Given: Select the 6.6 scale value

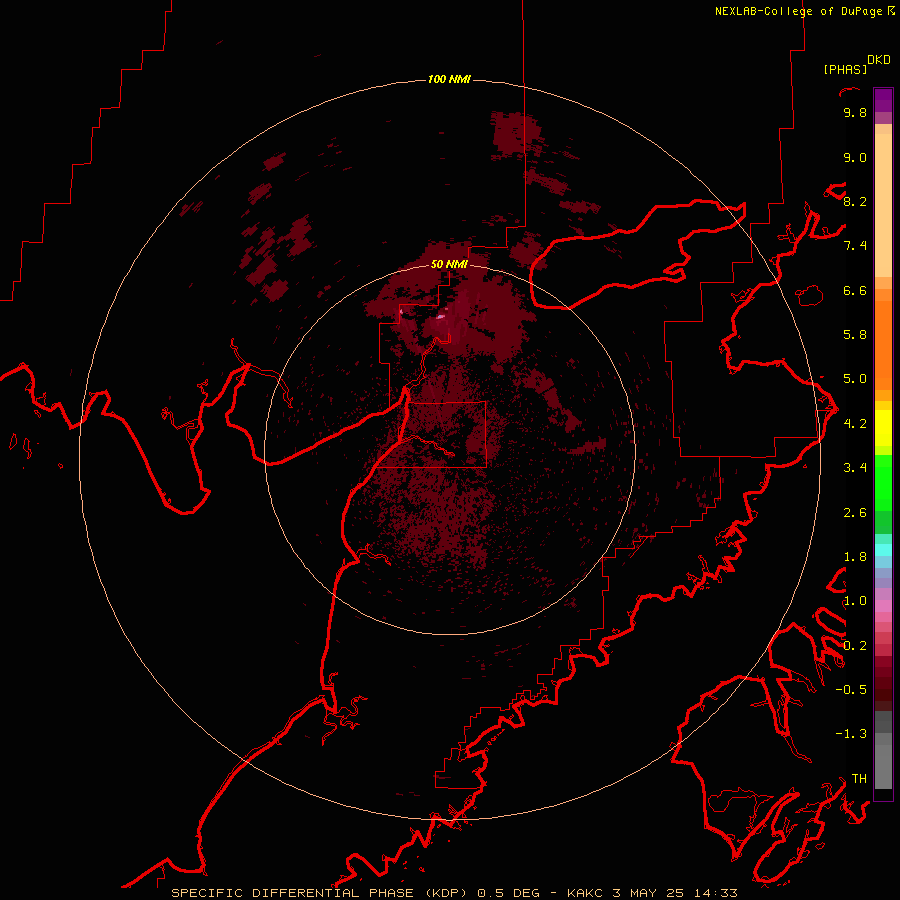Looking at the screenshot, I should (x=855, y=290).
